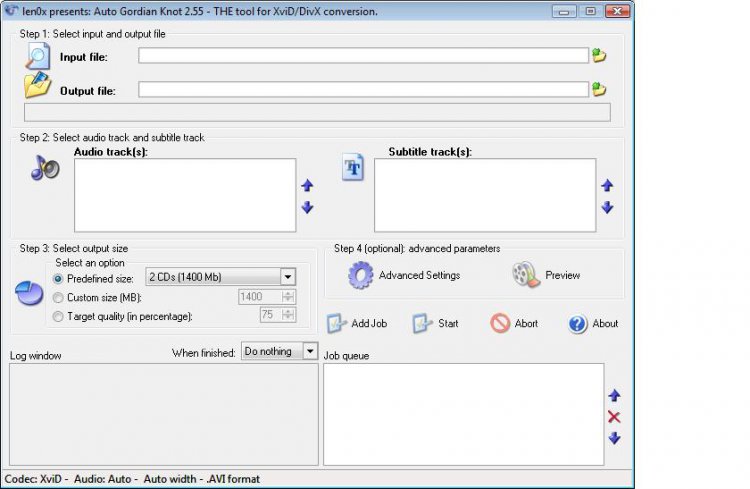
Task: Move queued job down with arrow
Action: 614,438
